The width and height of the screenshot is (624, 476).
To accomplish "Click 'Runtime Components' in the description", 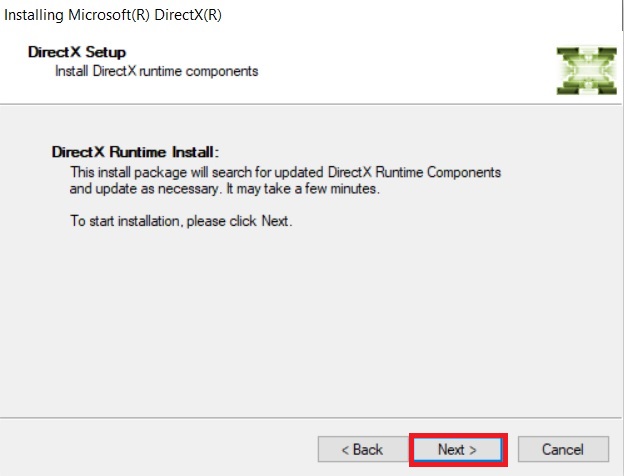I will coord(438,172).
